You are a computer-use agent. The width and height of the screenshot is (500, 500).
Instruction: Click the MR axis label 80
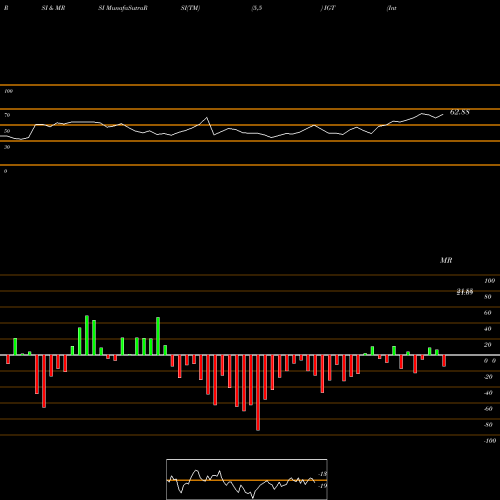488,297
